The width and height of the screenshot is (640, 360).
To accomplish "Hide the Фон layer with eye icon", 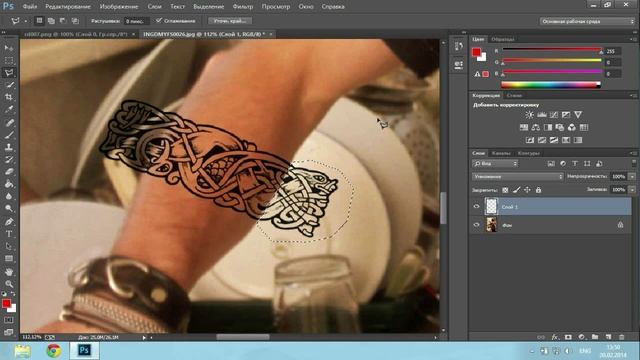I will click(x=476, y=225).
